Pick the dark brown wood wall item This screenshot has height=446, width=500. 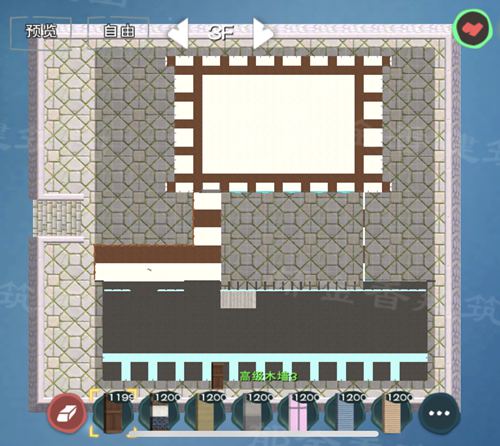[x=114, y=413]
